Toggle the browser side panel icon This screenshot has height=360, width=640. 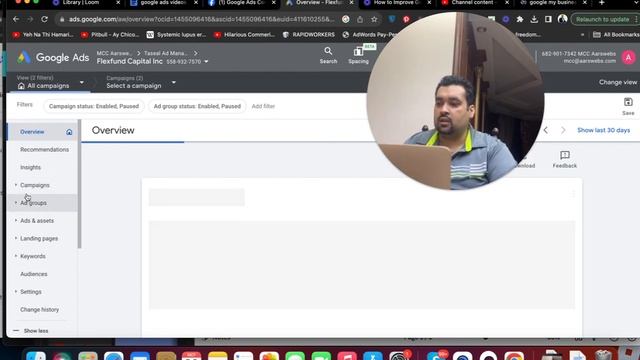(548, 19)
